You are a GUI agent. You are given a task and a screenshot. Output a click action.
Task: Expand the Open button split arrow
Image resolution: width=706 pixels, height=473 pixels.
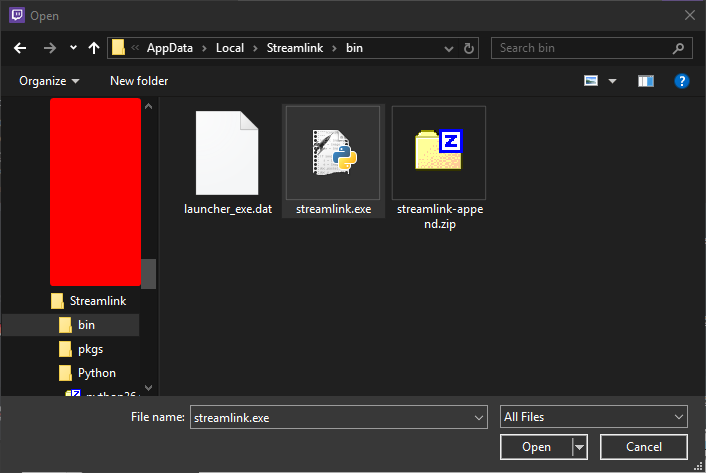pyautogui.click(x=579, y=447)
